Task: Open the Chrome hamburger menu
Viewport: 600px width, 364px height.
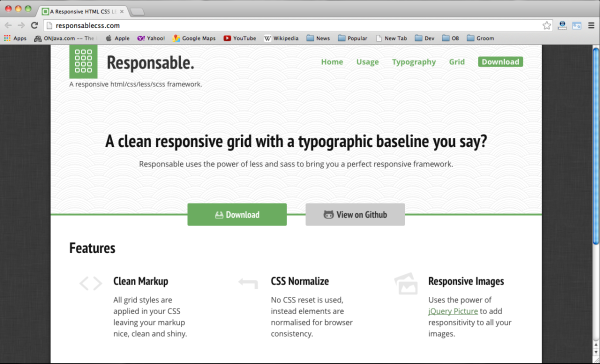Action: coord(591,26)
